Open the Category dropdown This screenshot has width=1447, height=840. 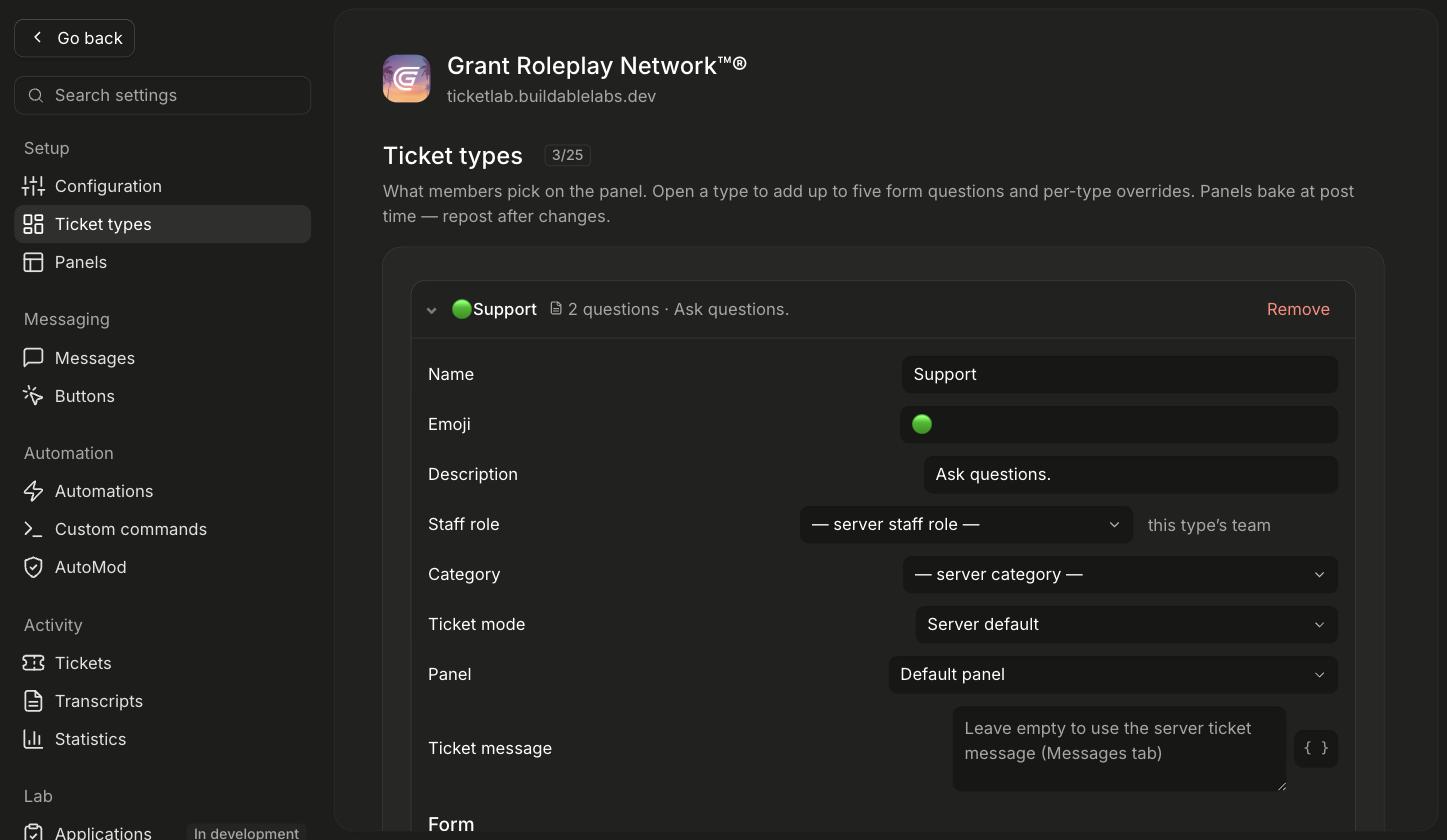pyautogui.click(x=1120, y=574)
